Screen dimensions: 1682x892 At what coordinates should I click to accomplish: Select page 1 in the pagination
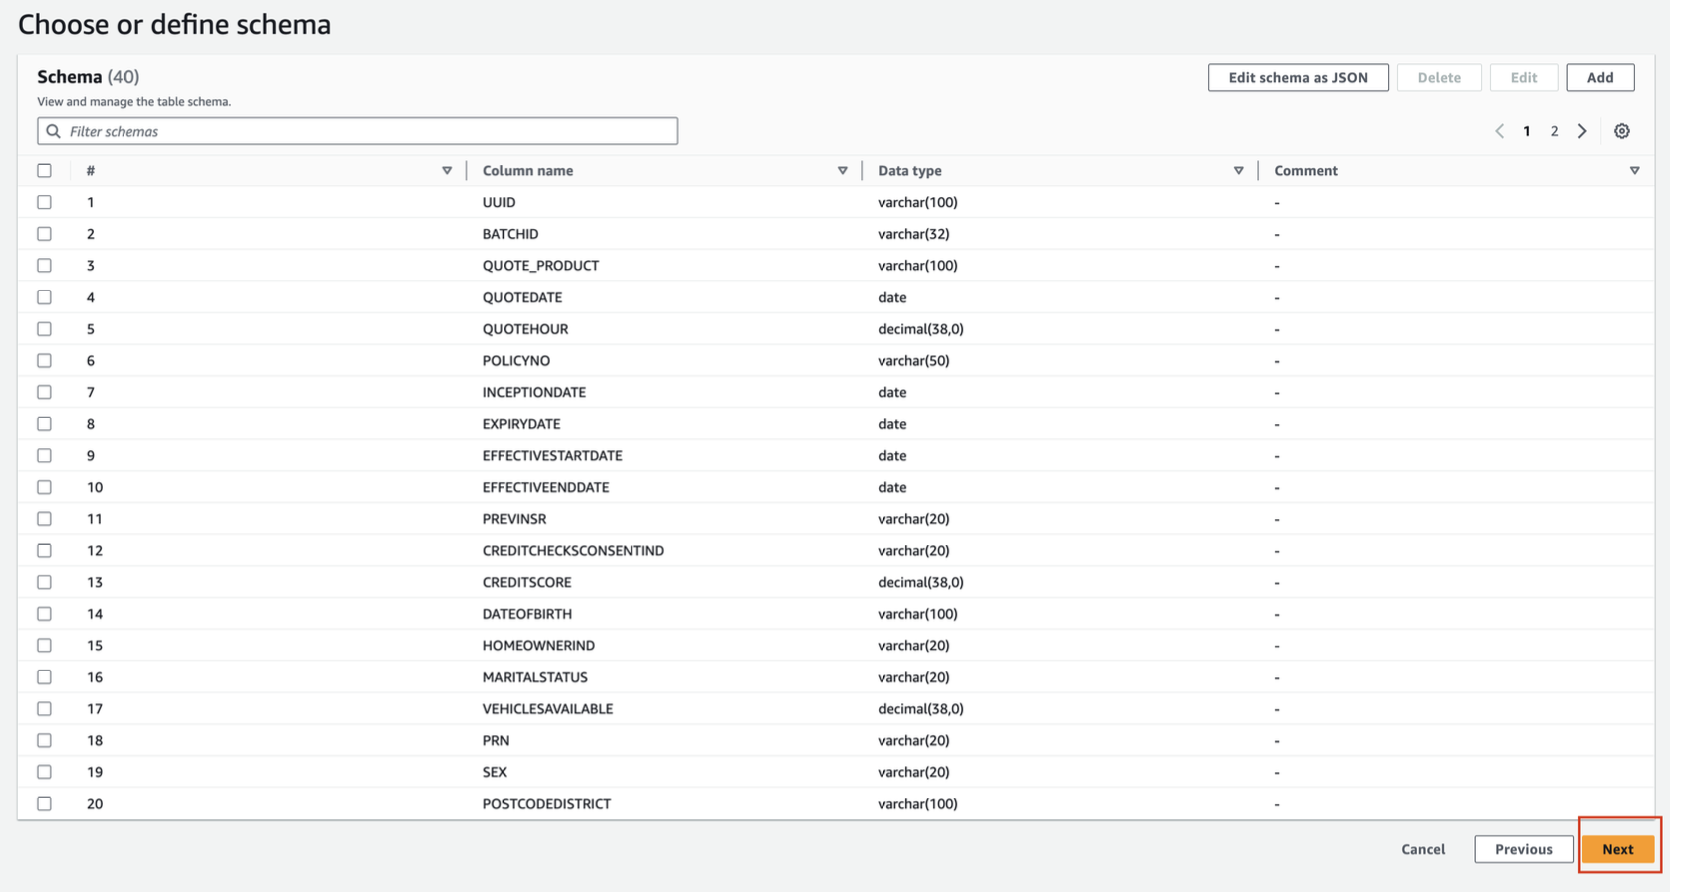[1527, 131]
